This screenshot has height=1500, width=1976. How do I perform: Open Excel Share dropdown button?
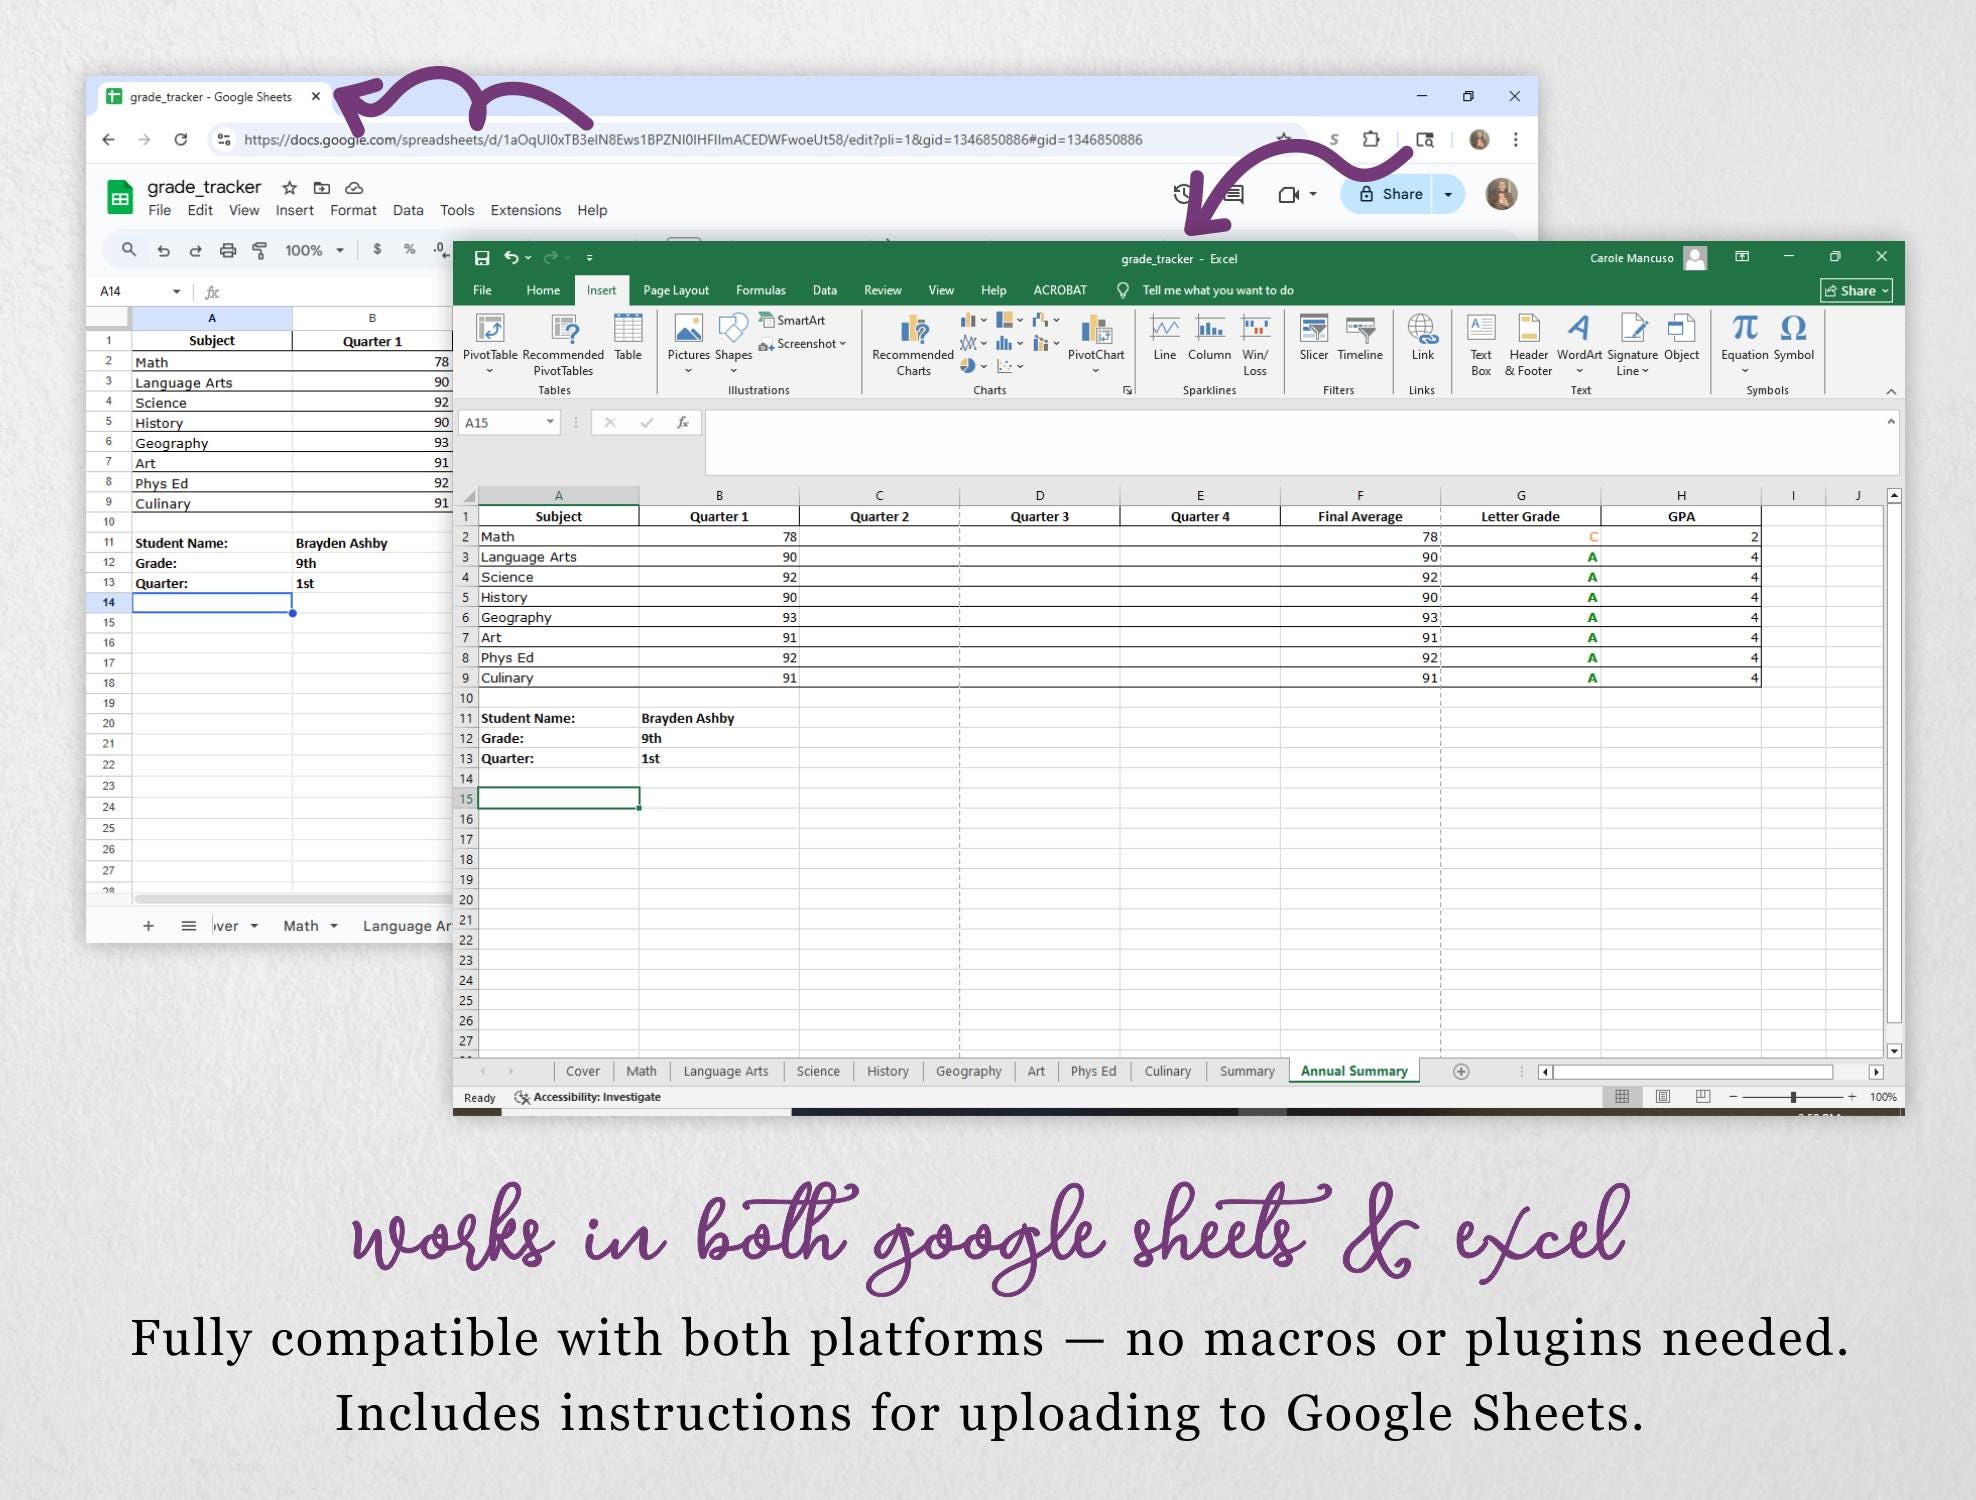point(1856,291)
